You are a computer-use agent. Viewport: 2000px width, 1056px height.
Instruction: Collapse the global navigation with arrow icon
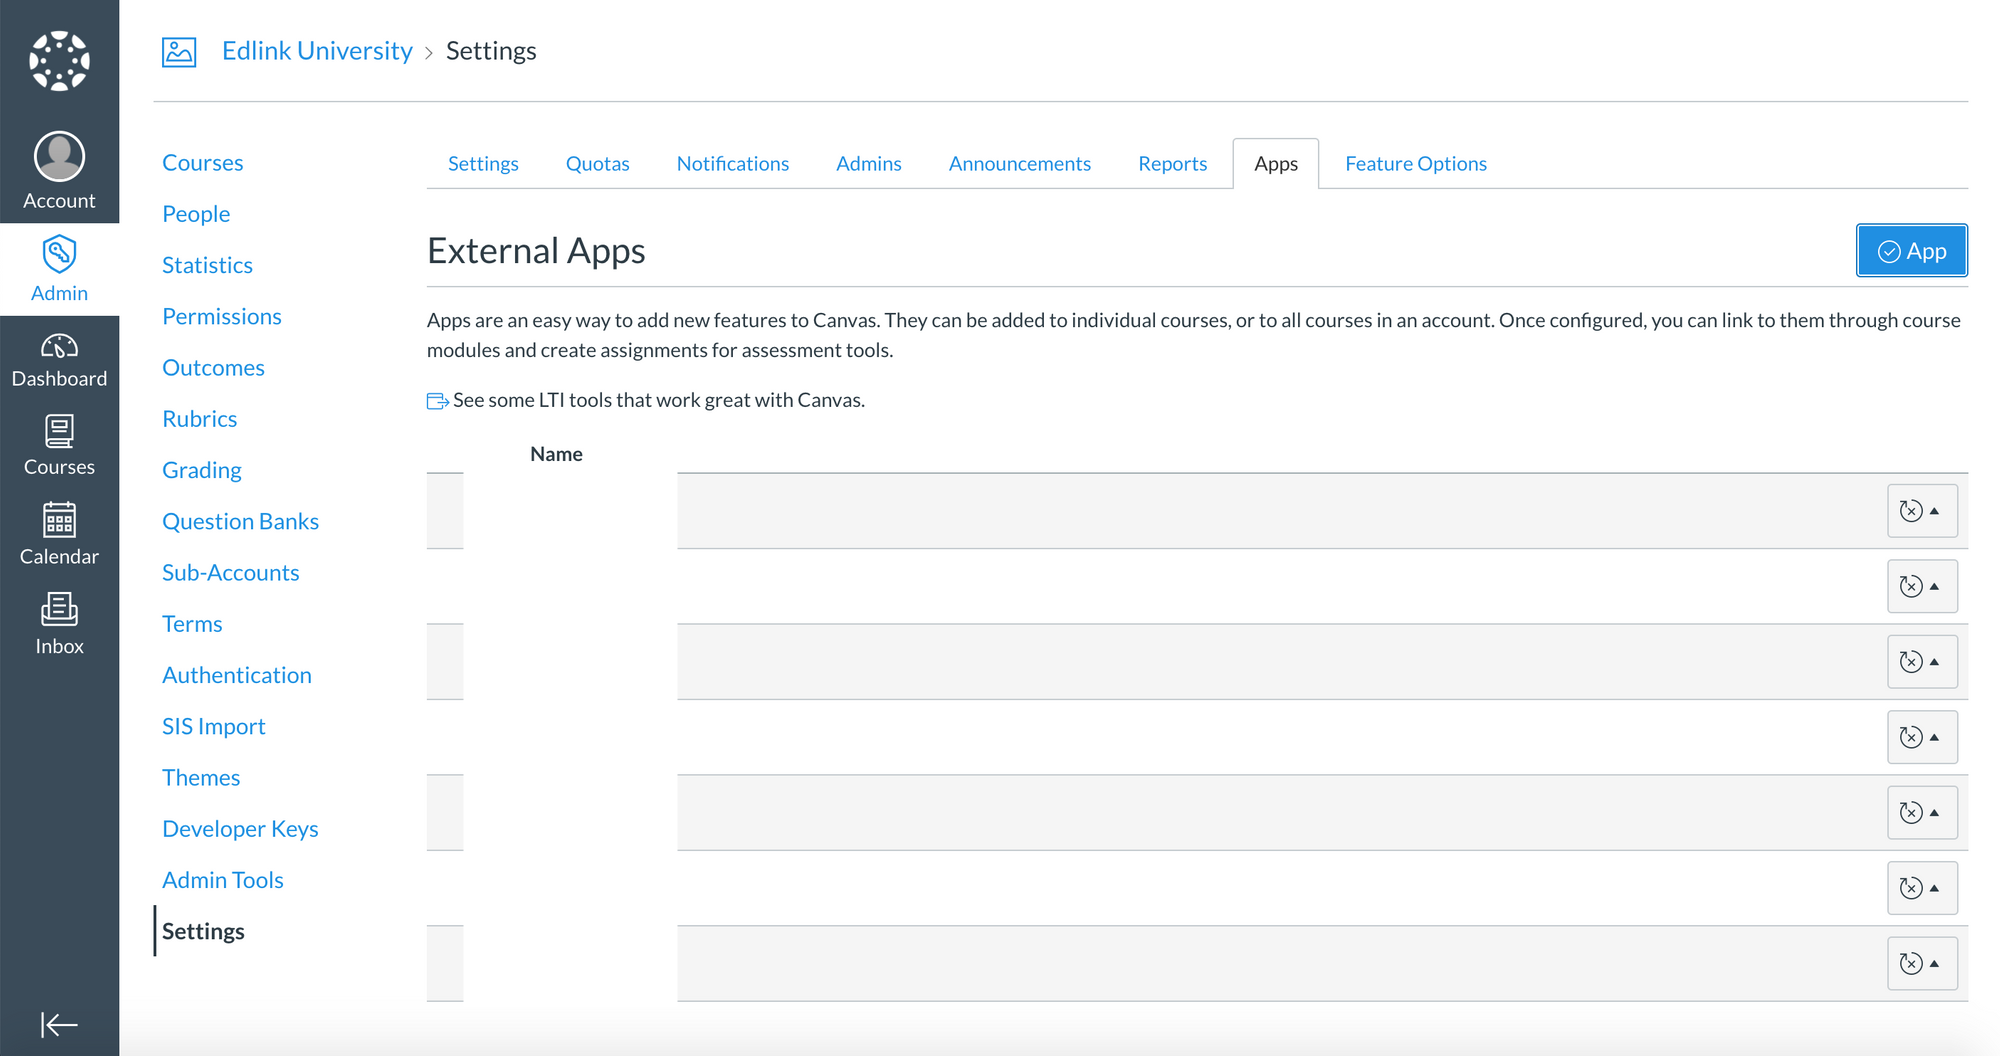(59, 1024)
